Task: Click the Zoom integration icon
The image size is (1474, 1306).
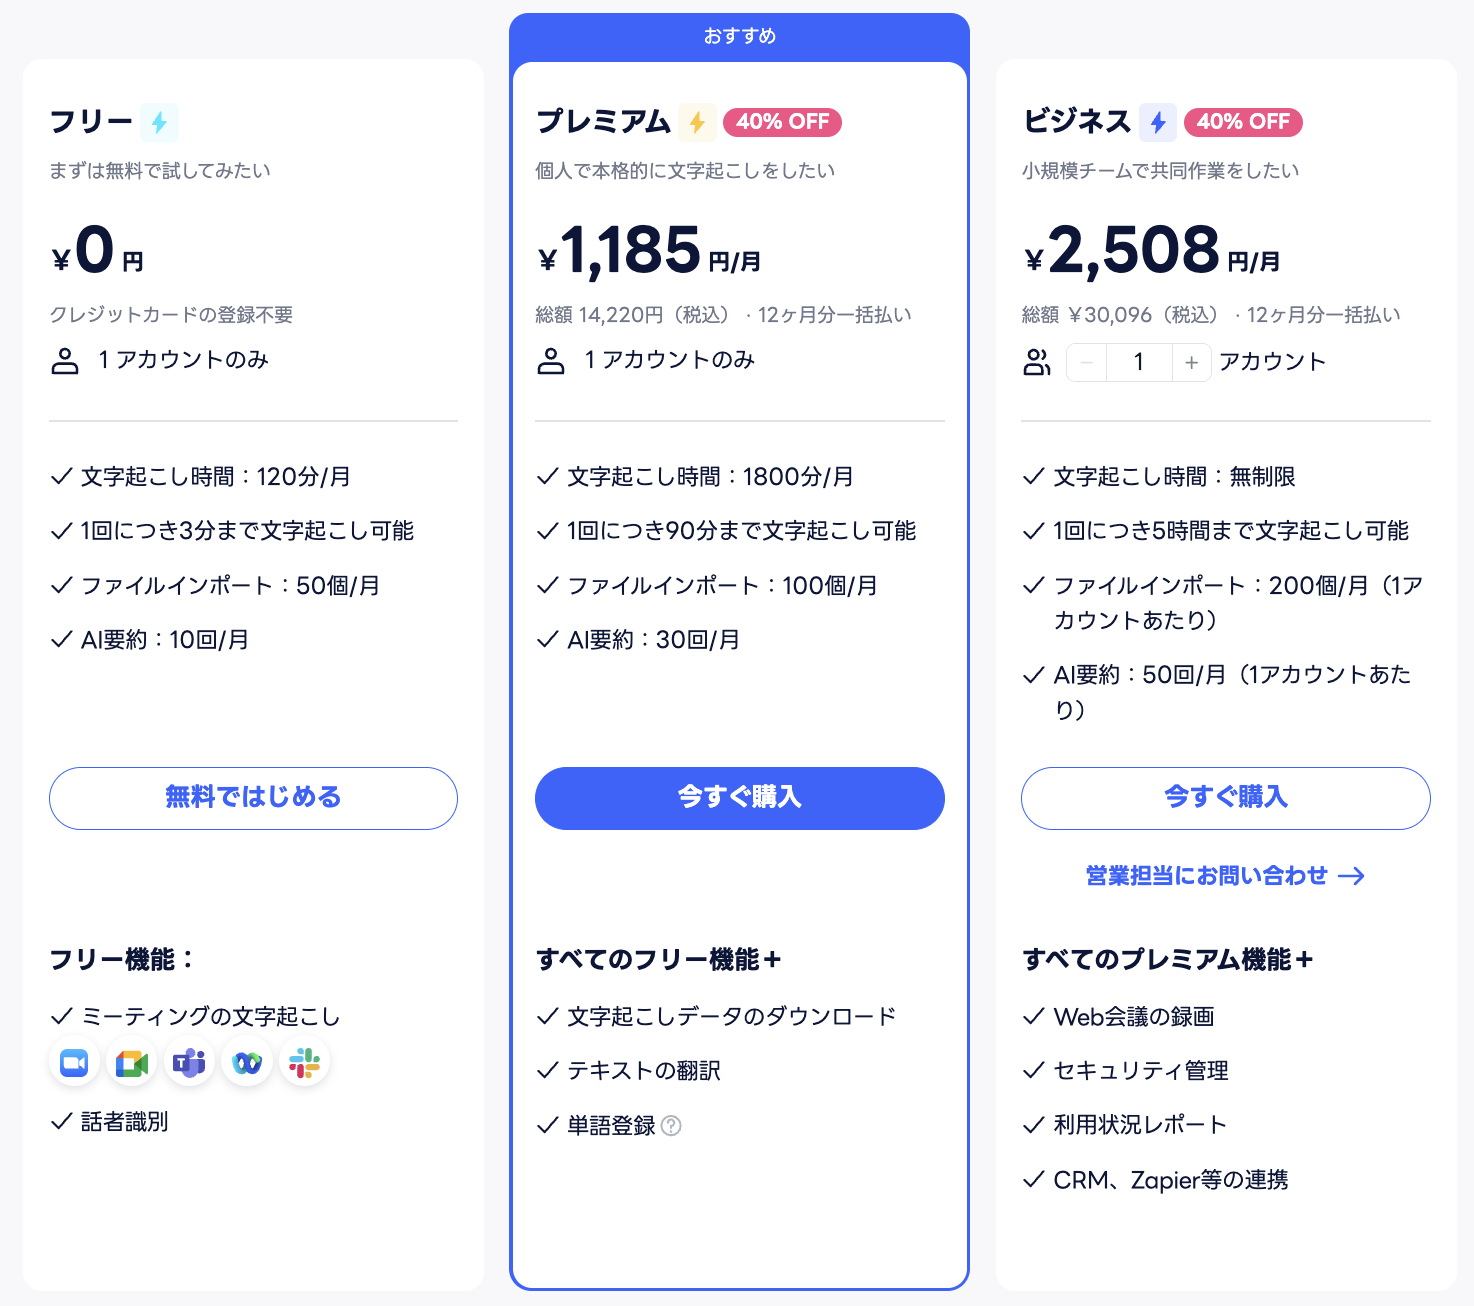Action: pyautogui.click(x=74, y=1062)
